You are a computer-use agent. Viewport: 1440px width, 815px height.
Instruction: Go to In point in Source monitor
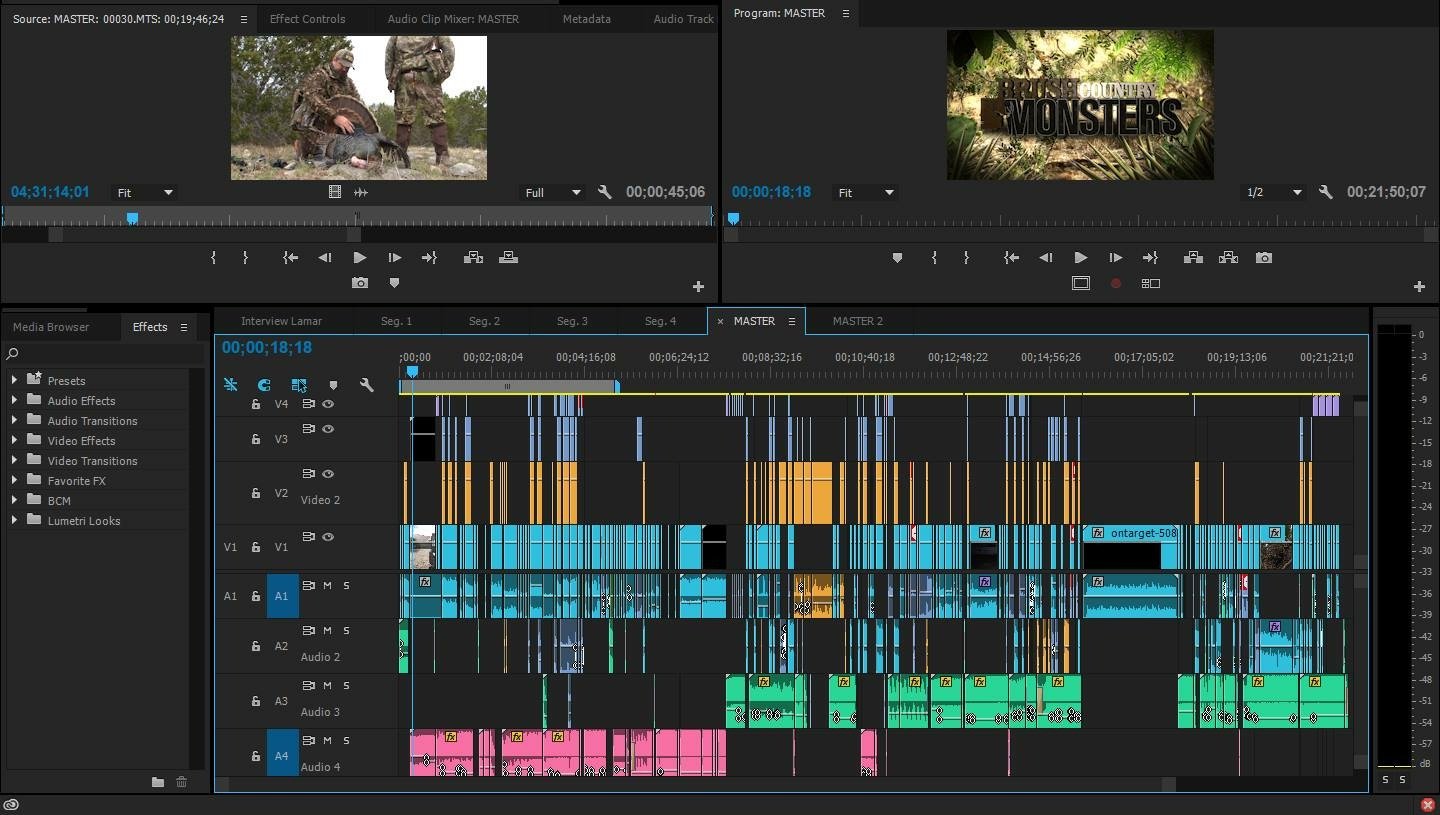click(x=290, y=258)
